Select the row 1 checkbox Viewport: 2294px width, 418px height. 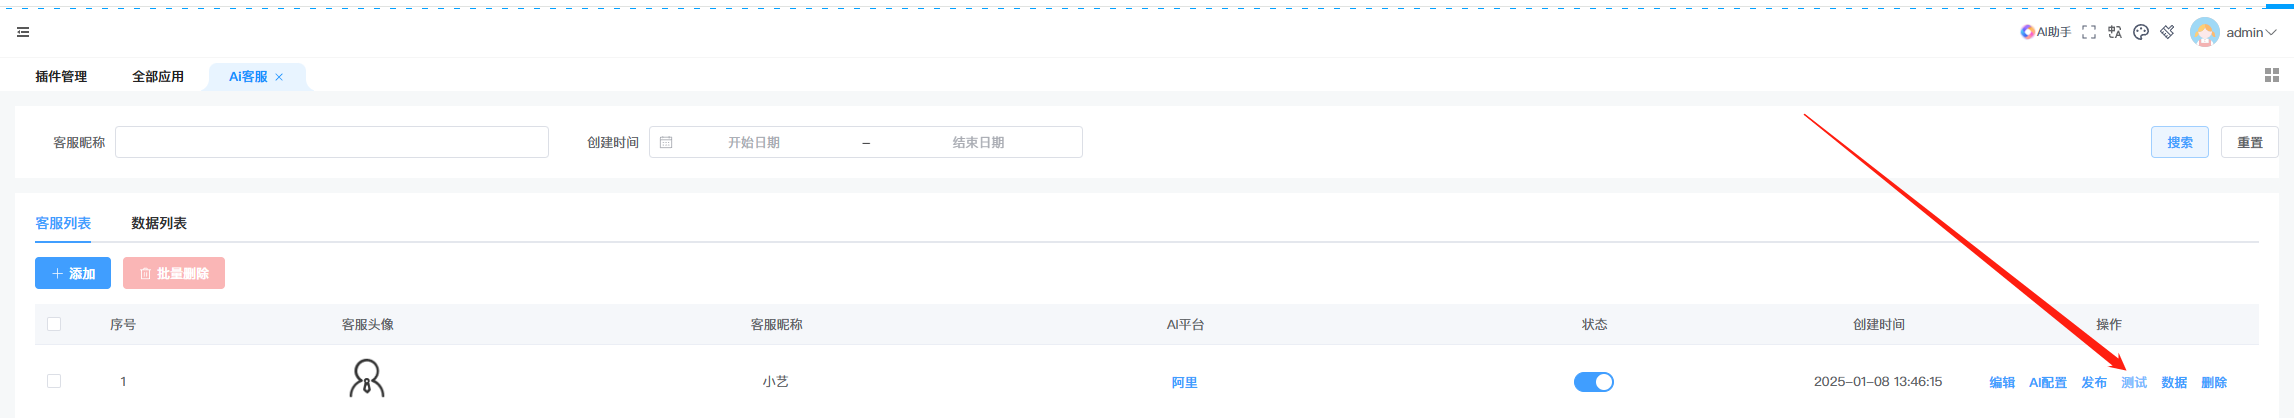[x=54, y=381]
